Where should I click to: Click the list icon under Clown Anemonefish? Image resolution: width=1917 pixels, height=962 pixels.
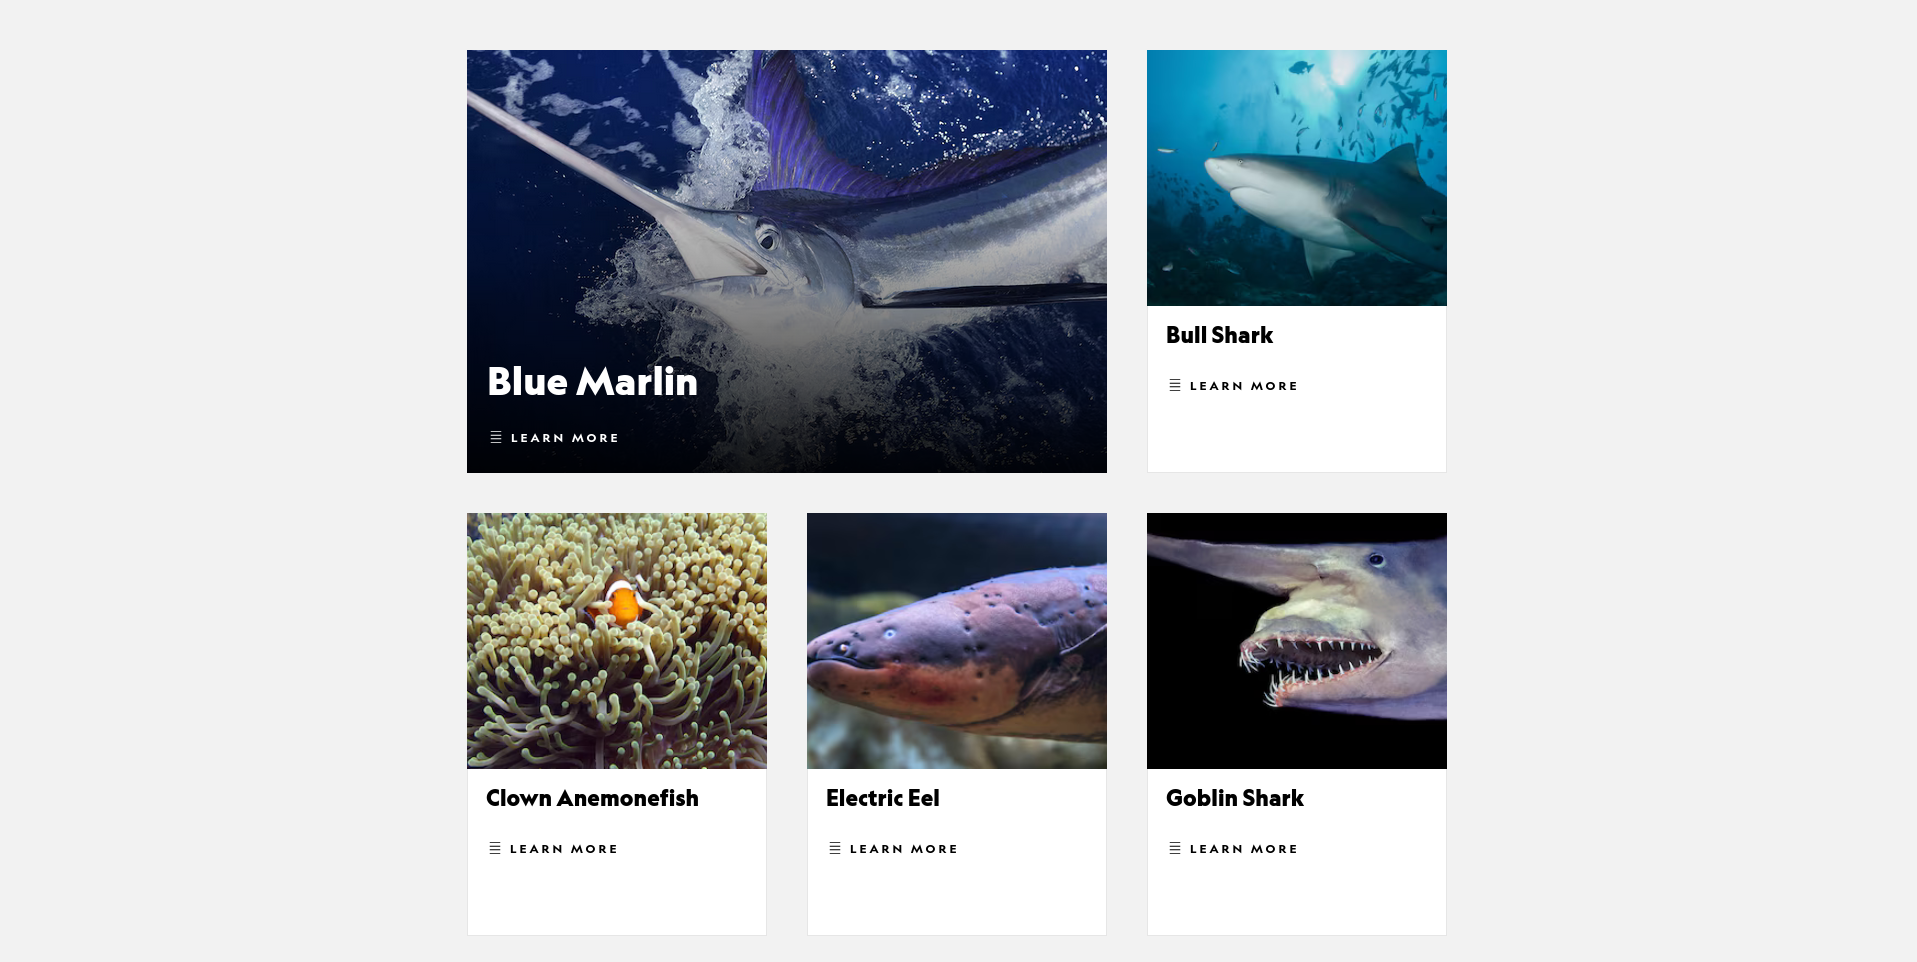[x=495, y=848]
